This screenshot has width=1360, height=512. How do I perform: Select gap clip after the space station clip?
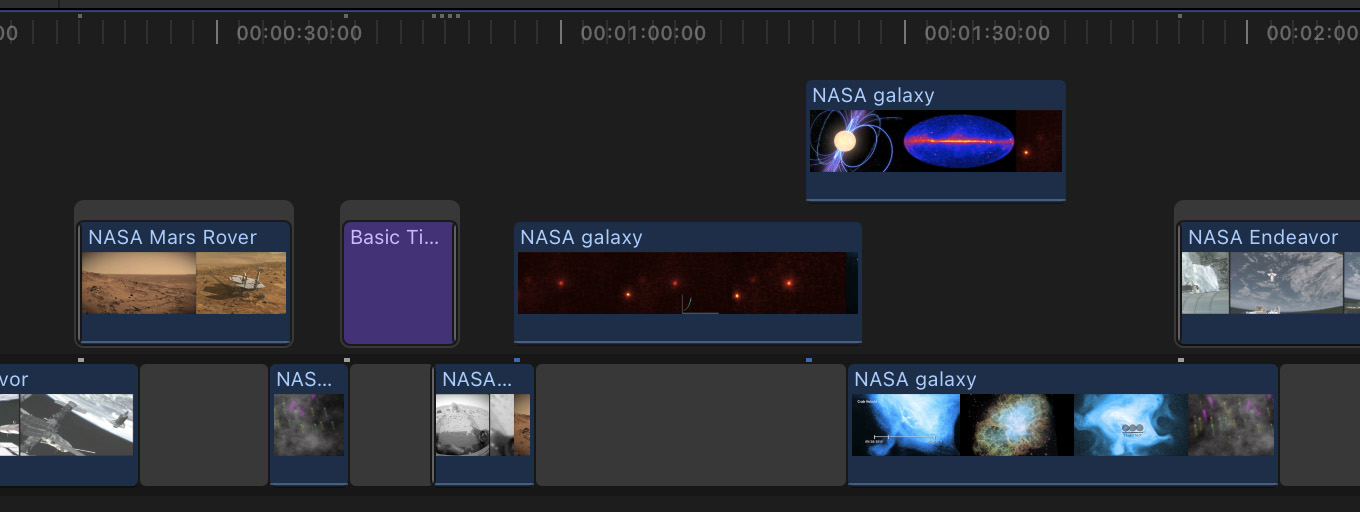[x=204, y=425]
